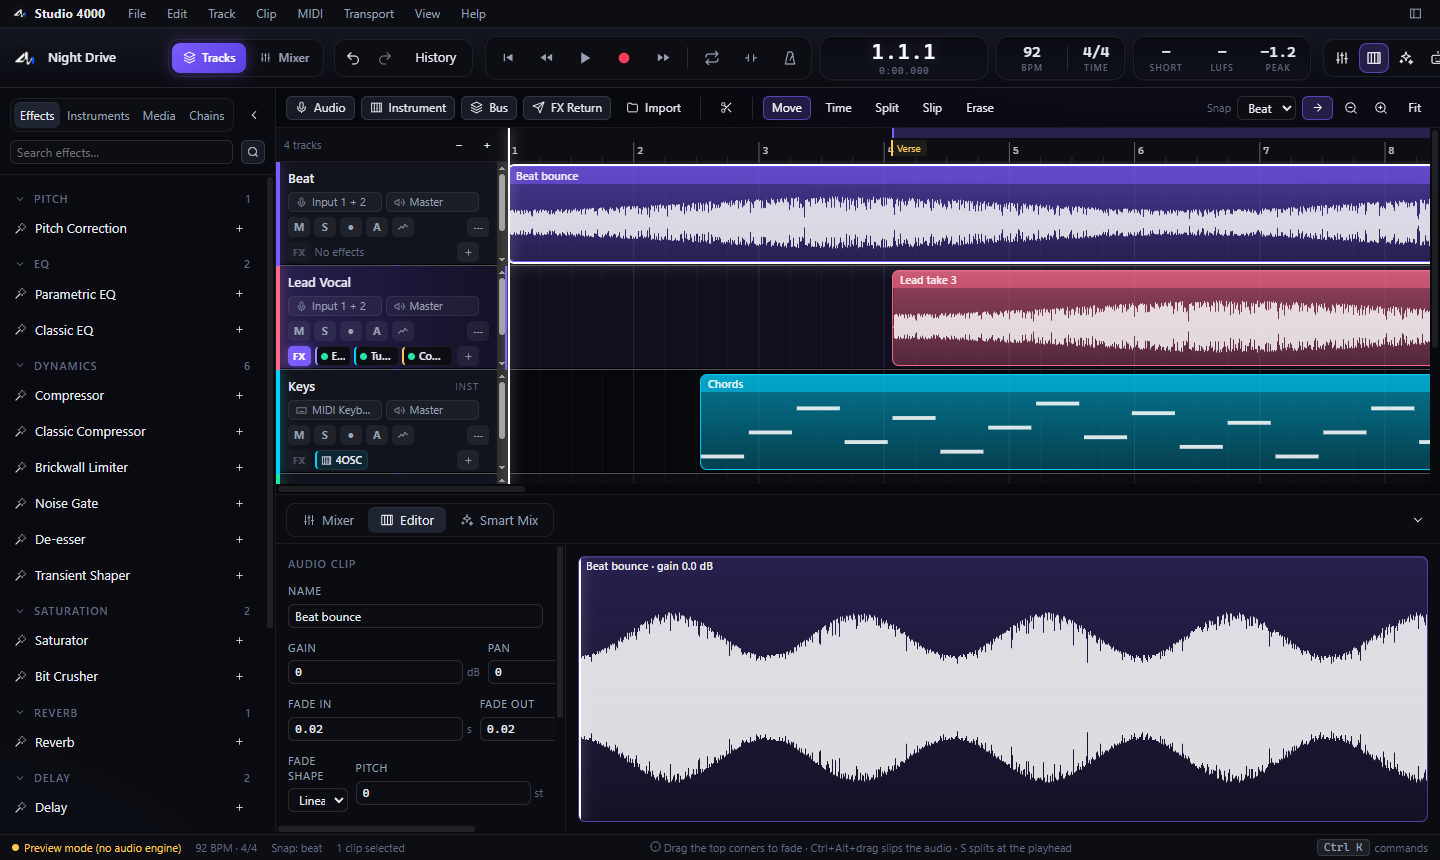Open the File menu
The image size is (1440, 860).
click(x=137, y=14)
